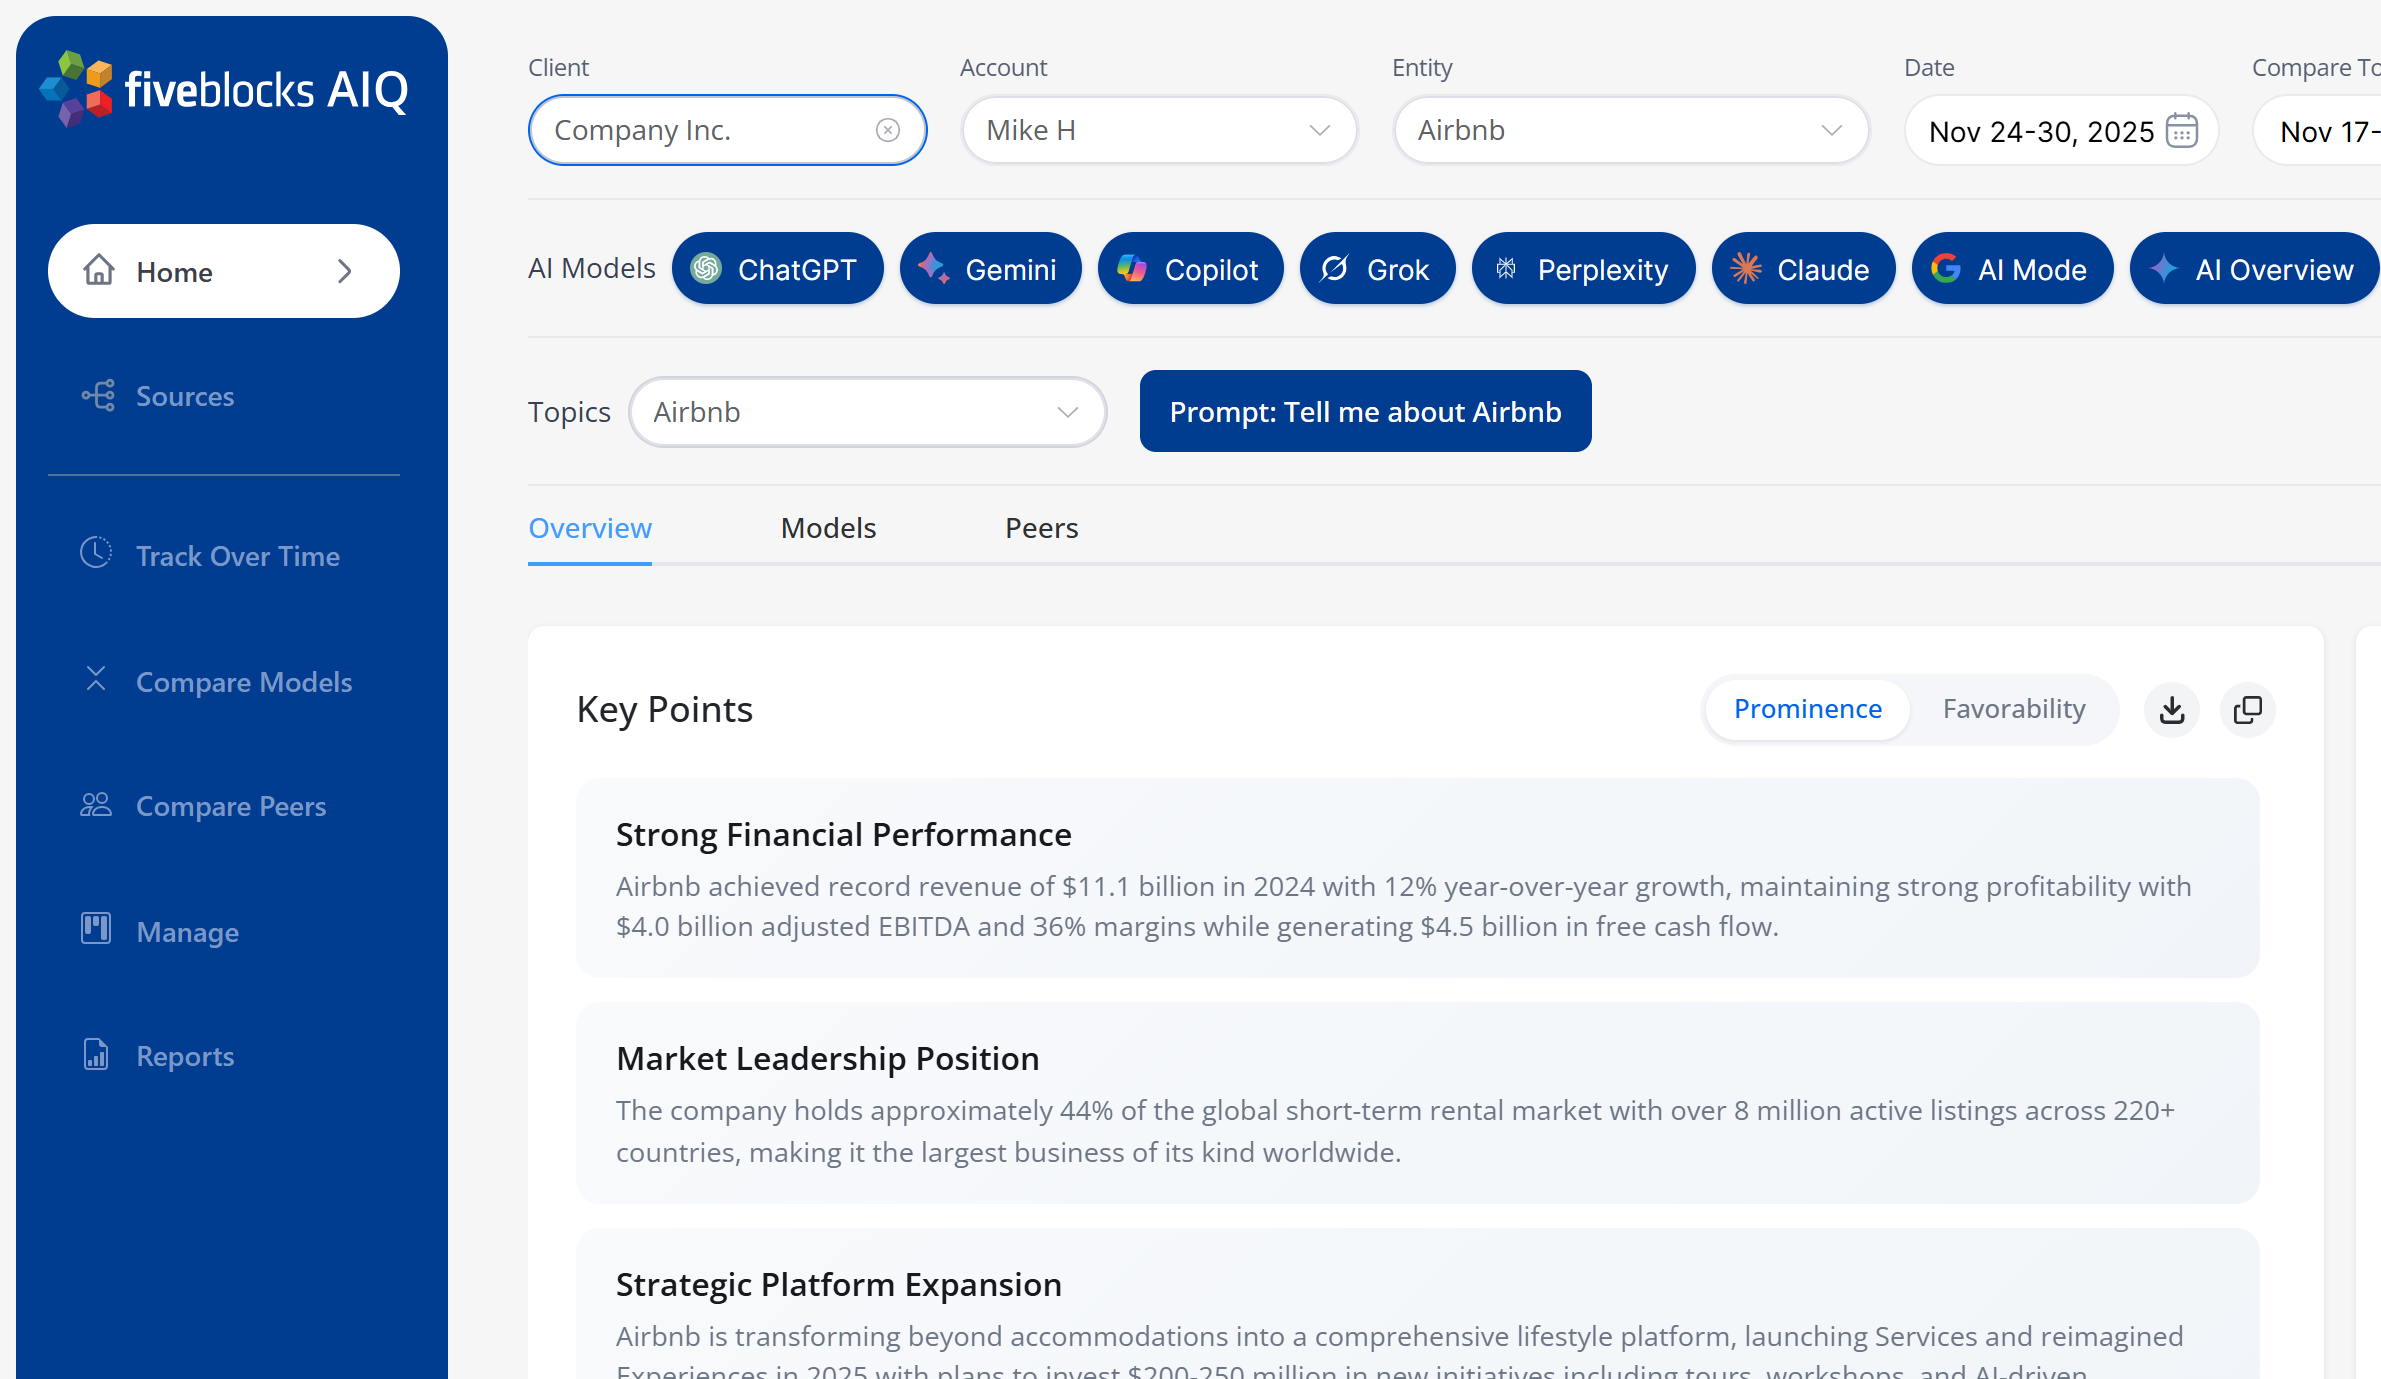Open the Date calendar icon
The height and width of the screenshot is (1379, 2381).
pyautogui.click(x=2181, y=131)
